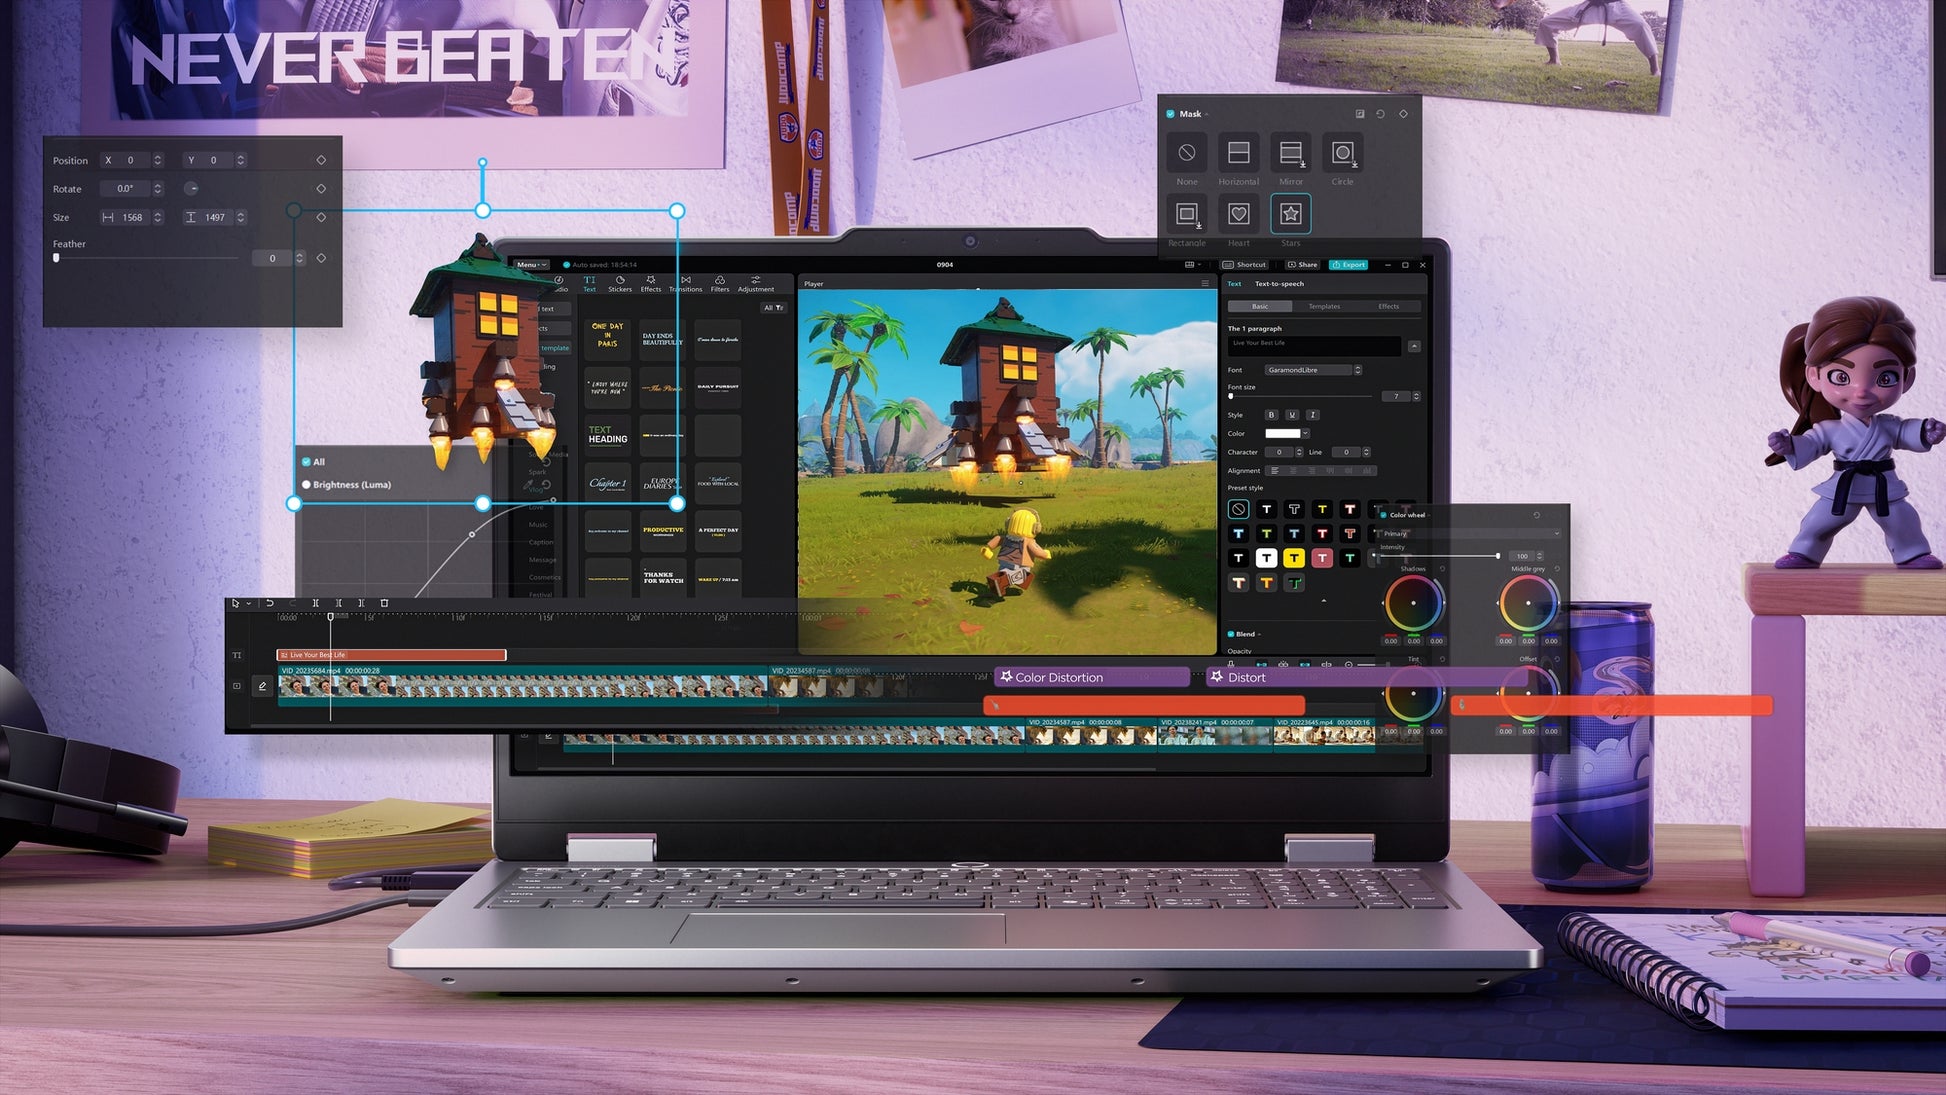
Task: Click the Bold style icon
Action: coord(1271,415)
